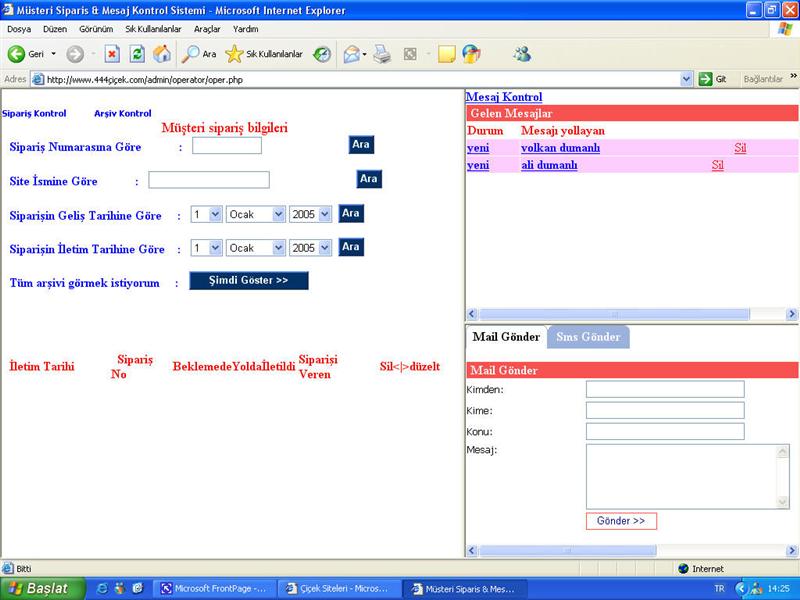Open the Düzen menu
Screen dimensions: 800x600
tap(55, 29)
